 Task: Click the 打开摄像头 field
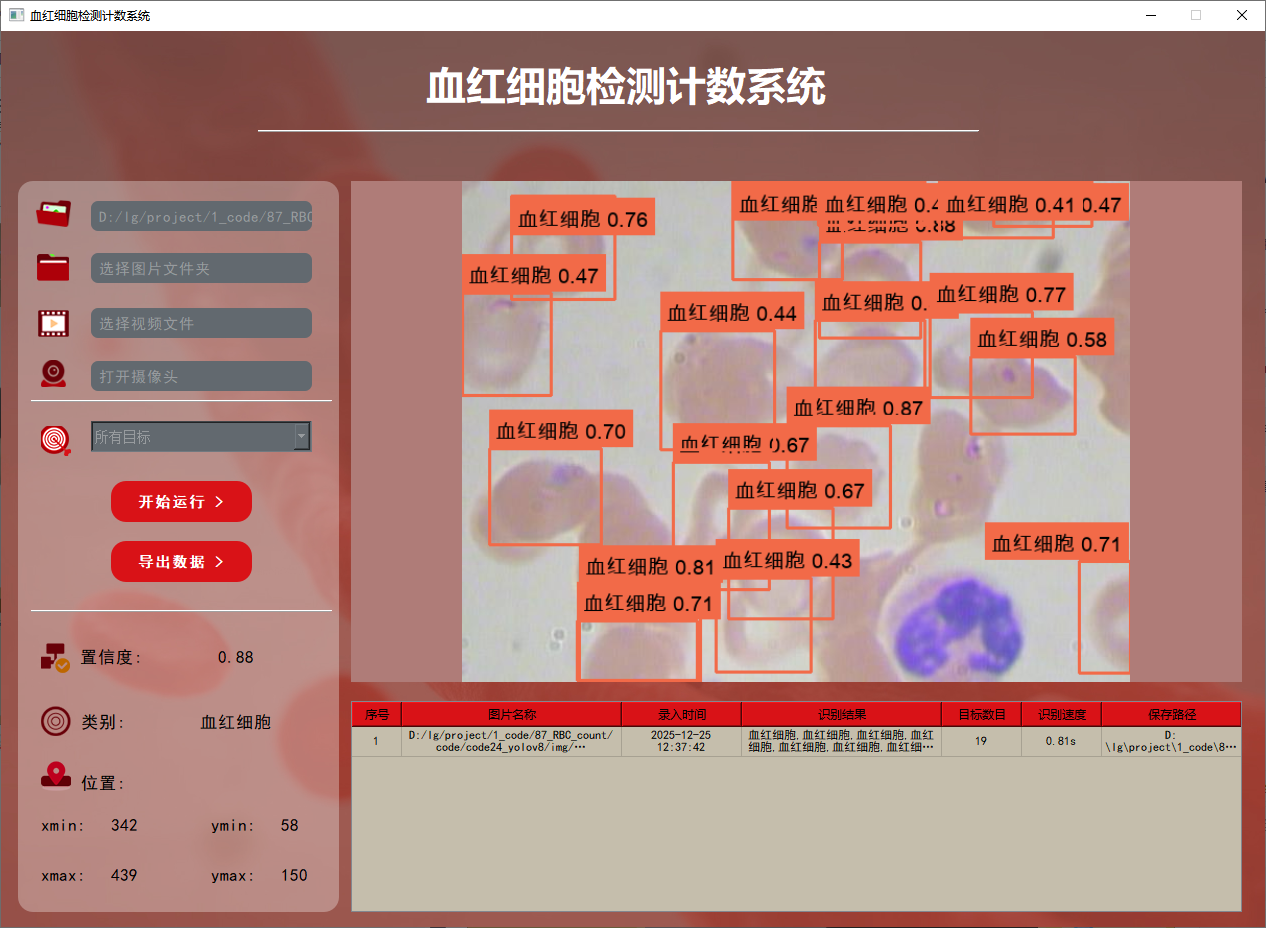pyautogui.click(x=201, y=376)
